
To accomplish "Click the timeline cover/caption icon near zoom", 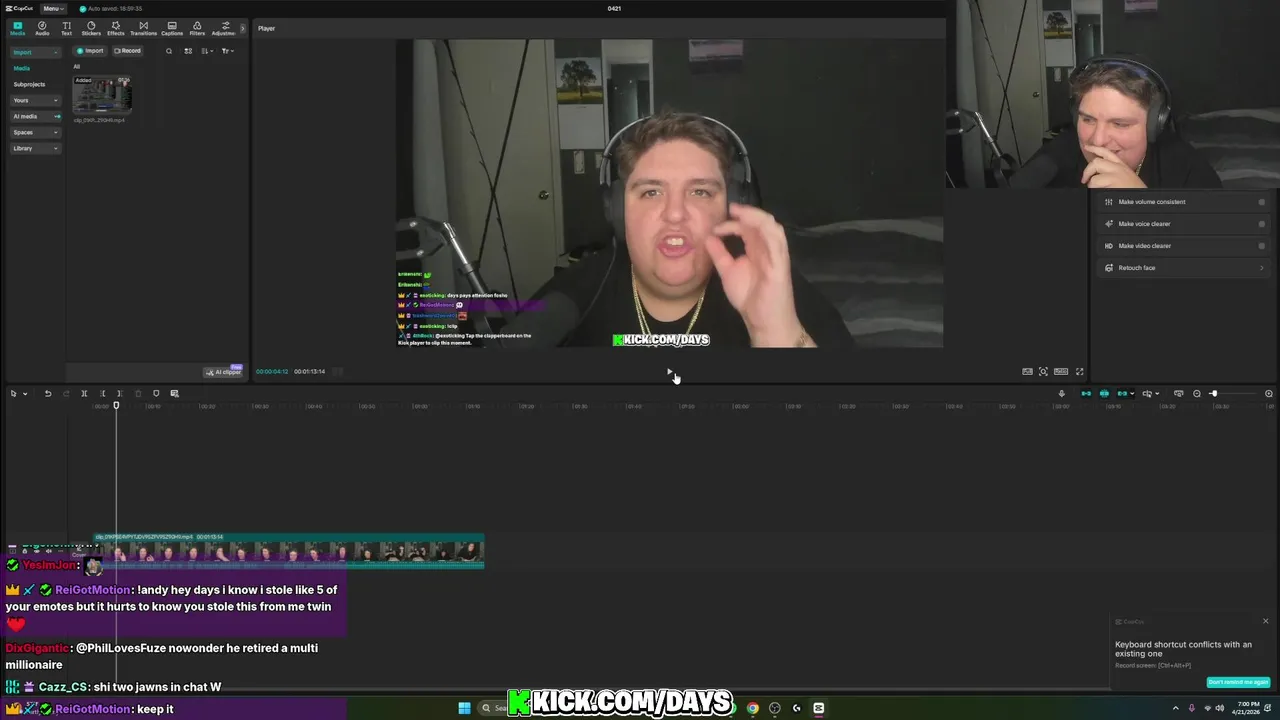I will (x=1178, y=394).
